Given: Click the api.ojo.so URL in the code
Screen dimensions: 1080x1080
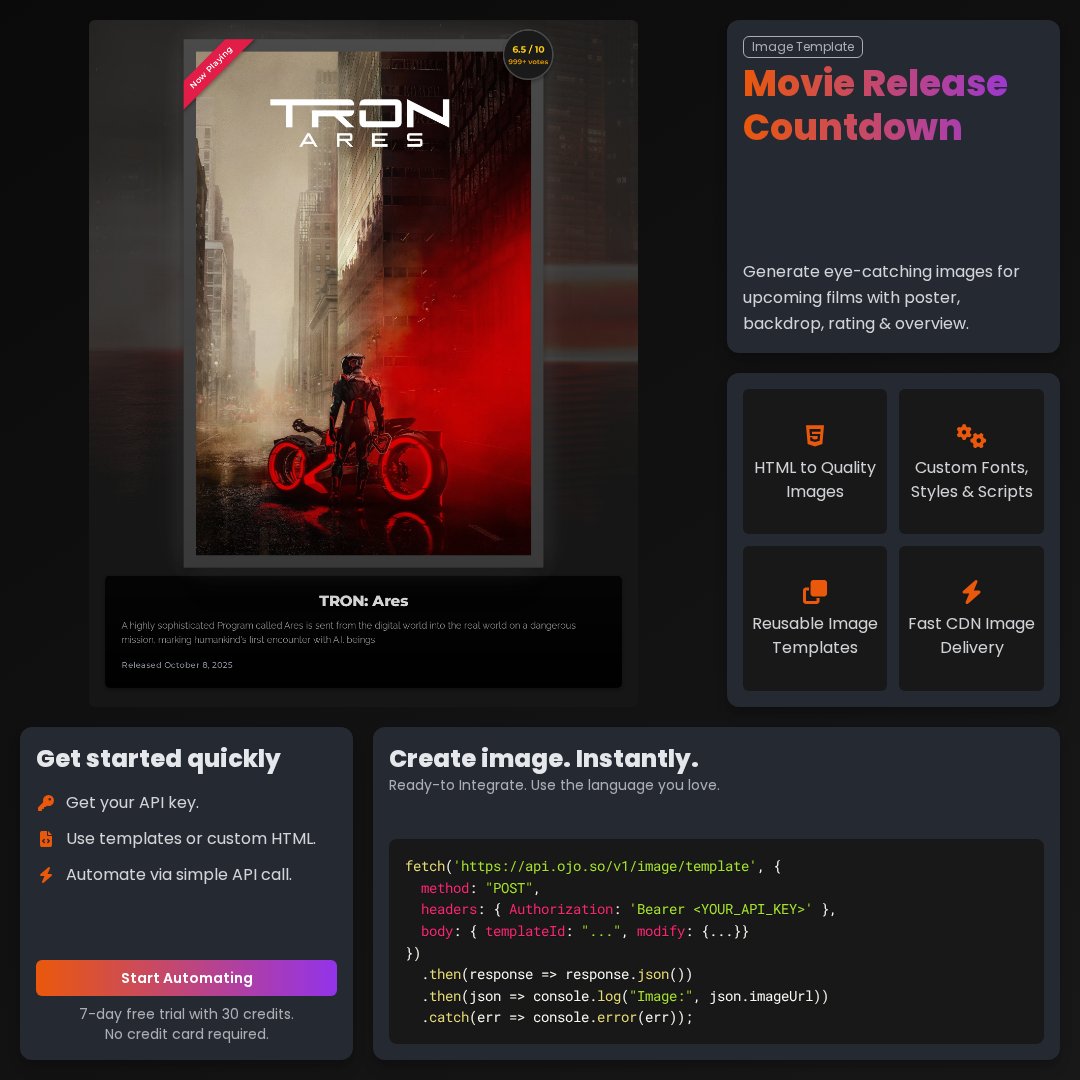Looking at the screenshot, I should (x=604, y=866).
